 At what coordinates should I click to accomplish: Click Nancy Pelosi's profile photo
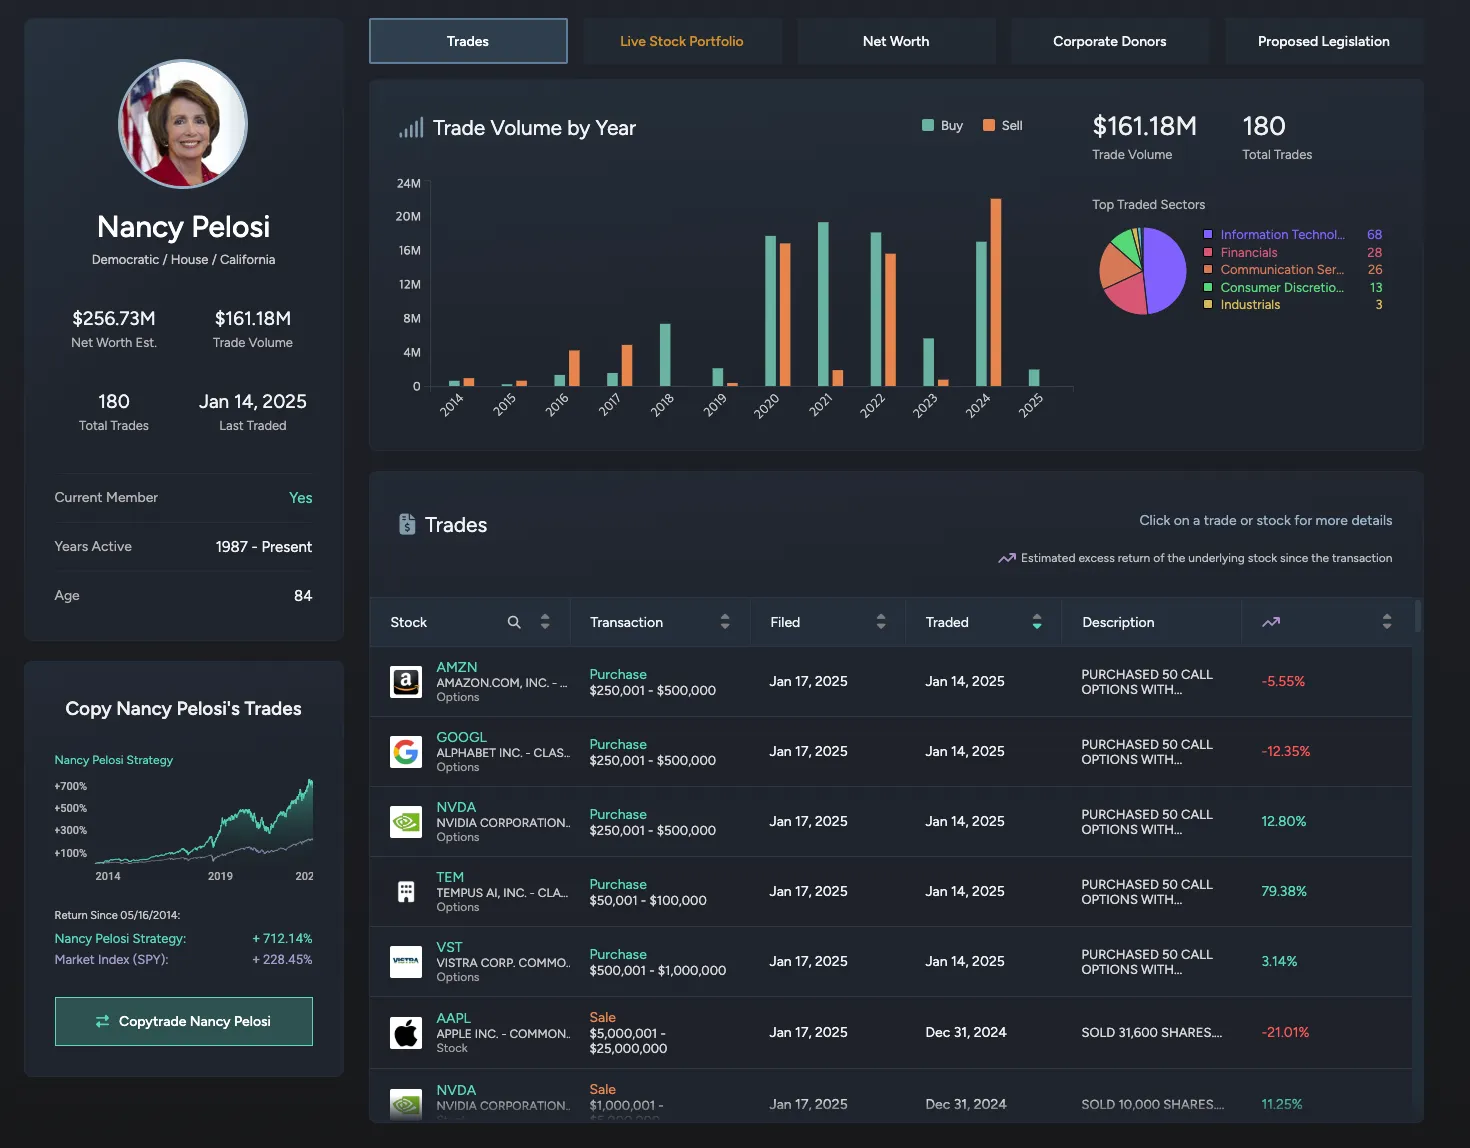coord(183,124)
